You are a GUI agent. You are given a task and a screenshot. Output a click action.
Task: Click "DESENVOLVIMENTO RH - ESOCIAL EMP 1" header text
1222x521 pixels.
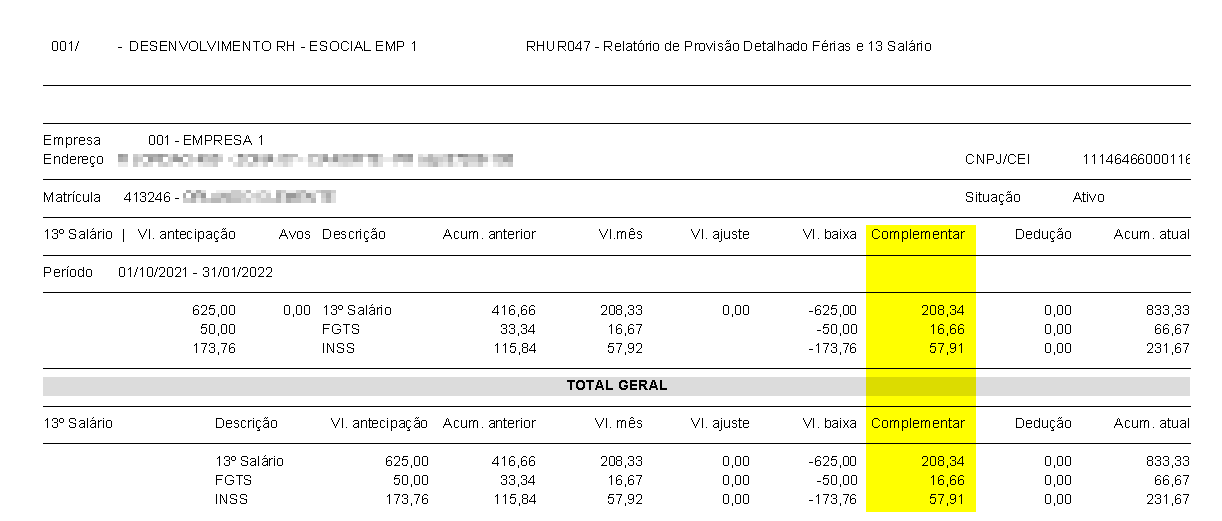(273, 47)
